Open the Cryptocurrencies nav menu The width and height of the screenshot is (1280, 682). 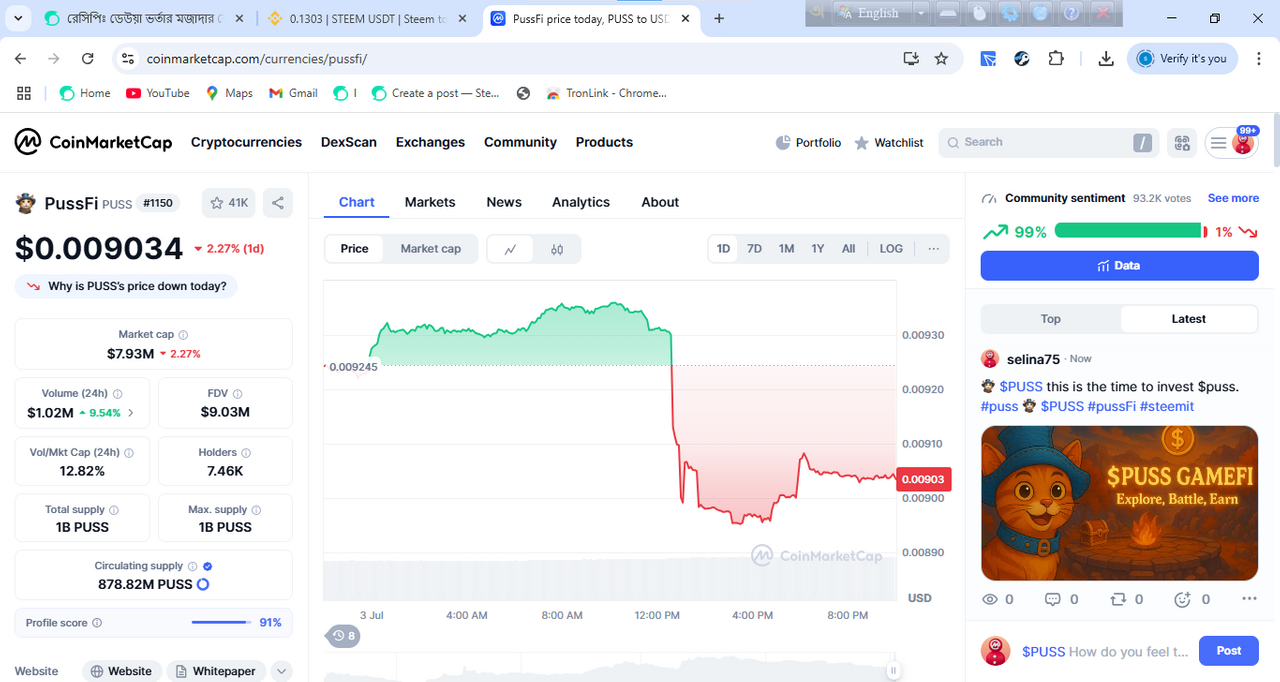click(x=246, y=142)
